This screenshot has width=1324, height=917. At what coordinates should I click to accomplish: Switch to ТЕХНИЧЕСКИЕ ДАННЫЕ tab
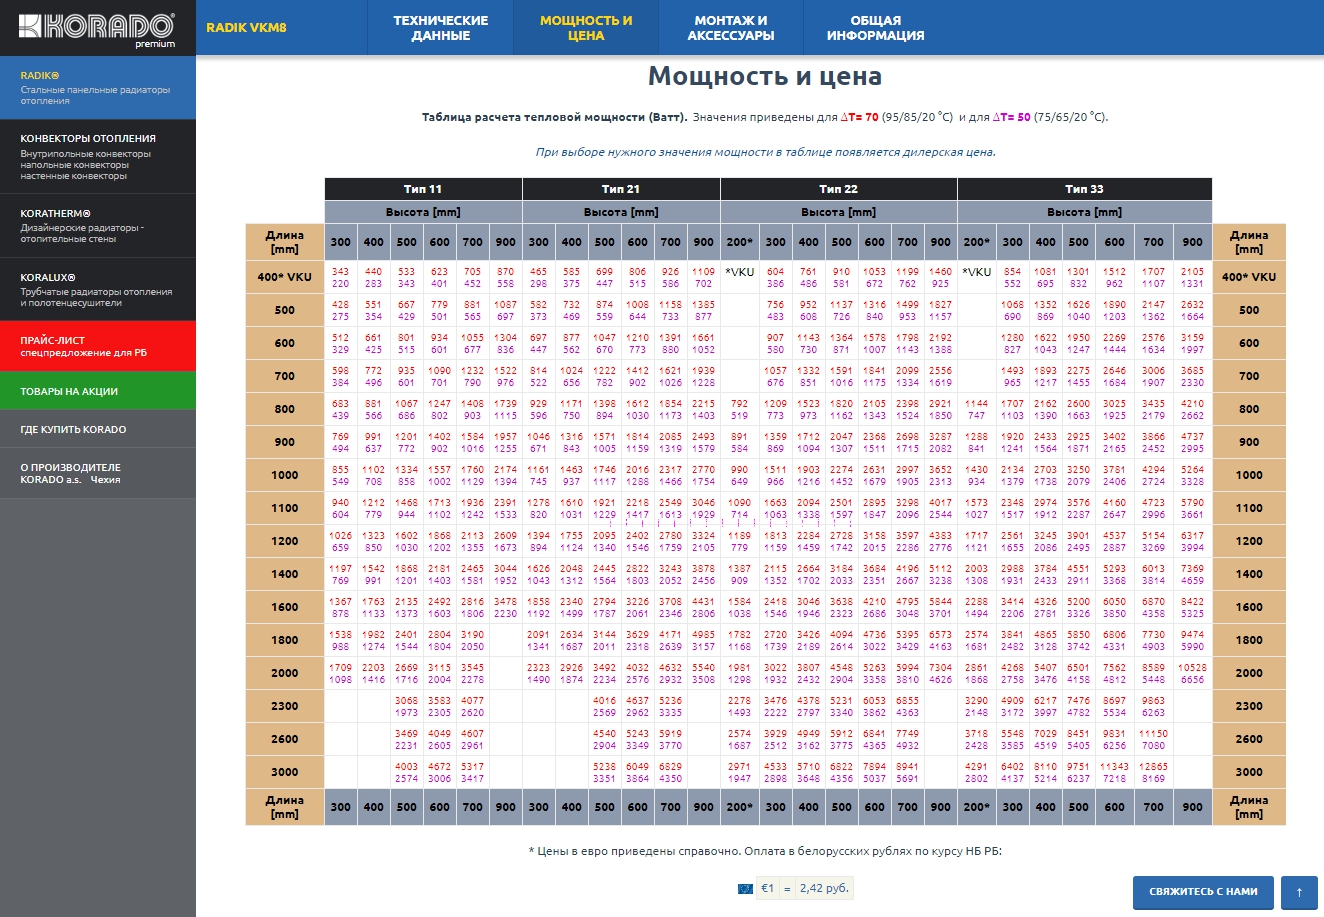point(440,28)
